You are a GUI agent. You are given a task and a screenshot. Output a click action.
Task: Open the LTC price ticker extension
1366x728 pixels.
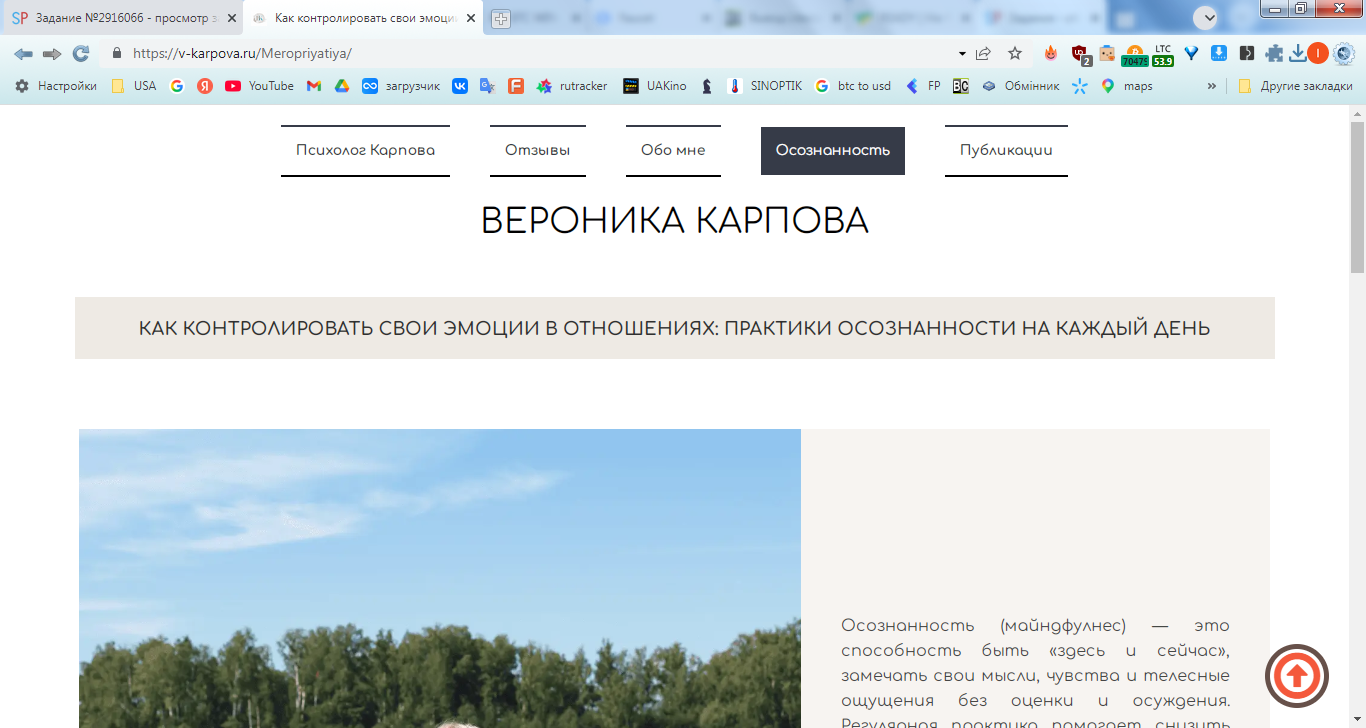tap(1163, 55)
